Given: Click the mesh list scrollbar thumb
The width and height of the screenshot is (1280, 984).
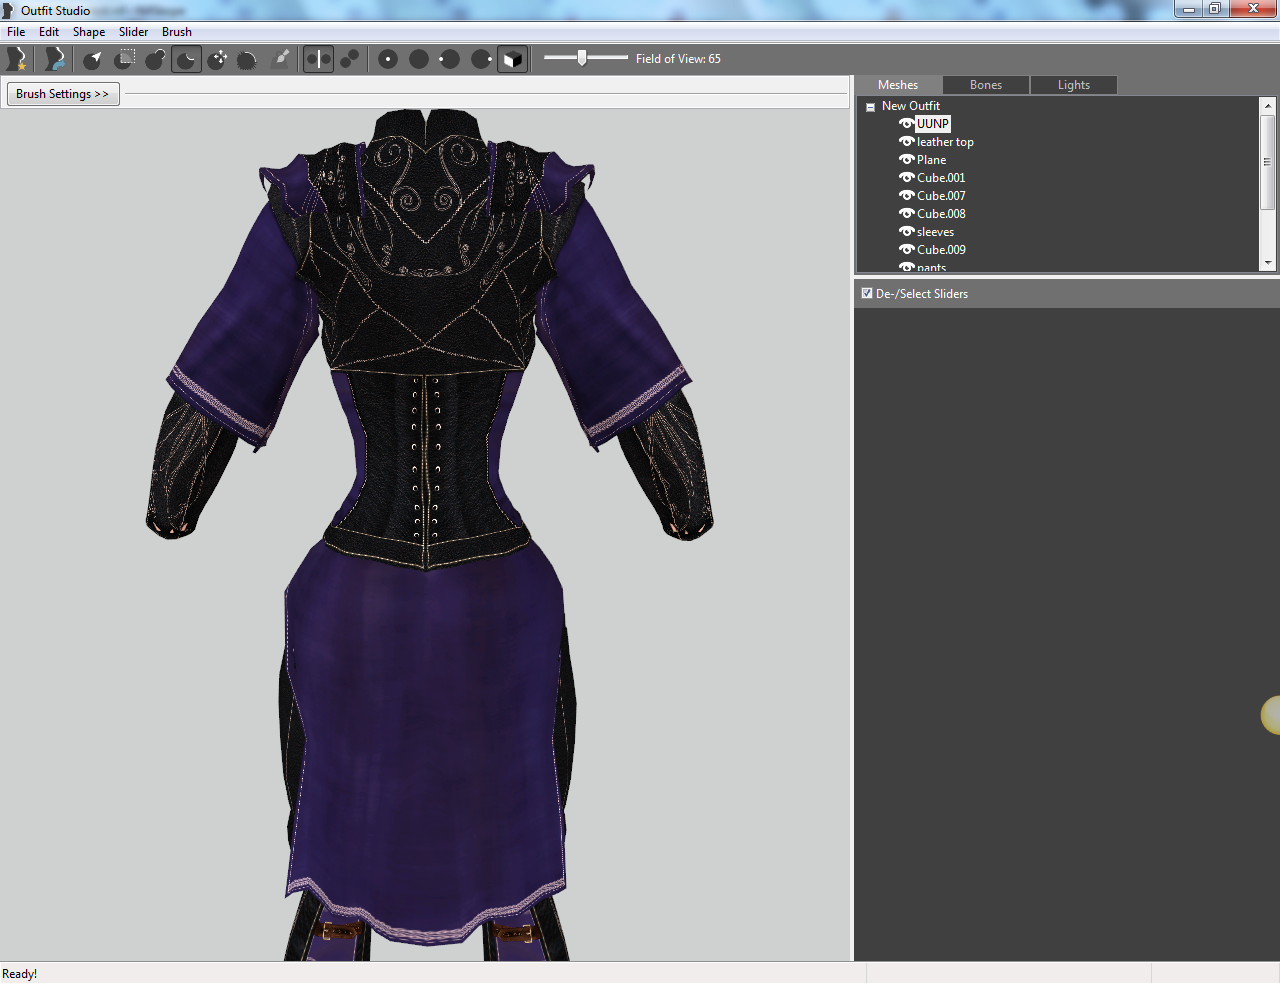Looking at the screenshot, I should coord(1268,162).
